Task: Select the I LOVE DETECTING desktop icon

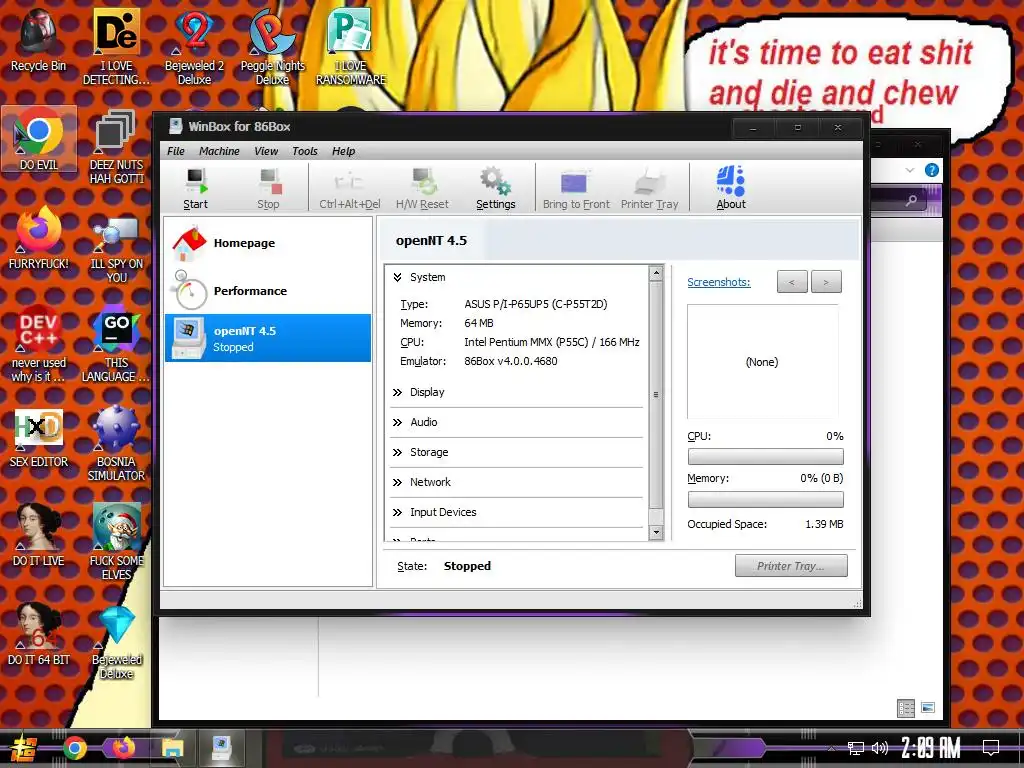Action: click(x=116, y=47)
